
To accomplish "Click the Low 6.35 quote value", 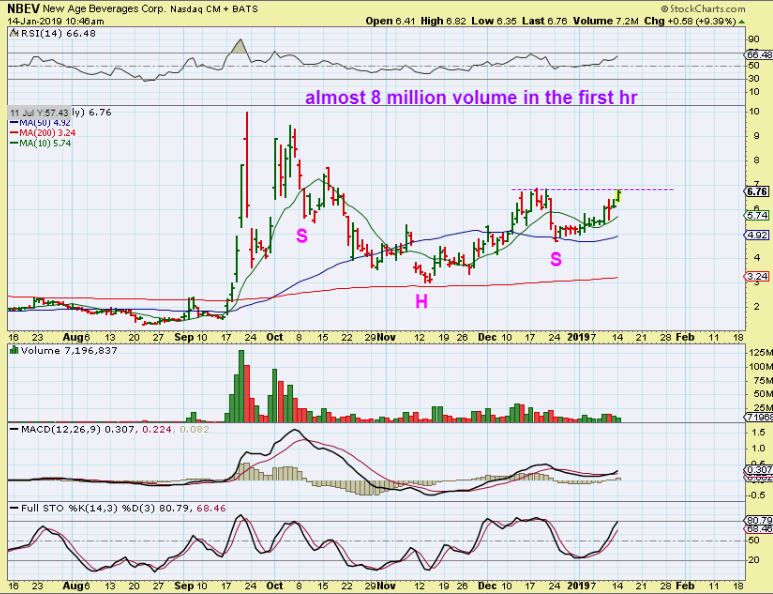I will [493, 21].
